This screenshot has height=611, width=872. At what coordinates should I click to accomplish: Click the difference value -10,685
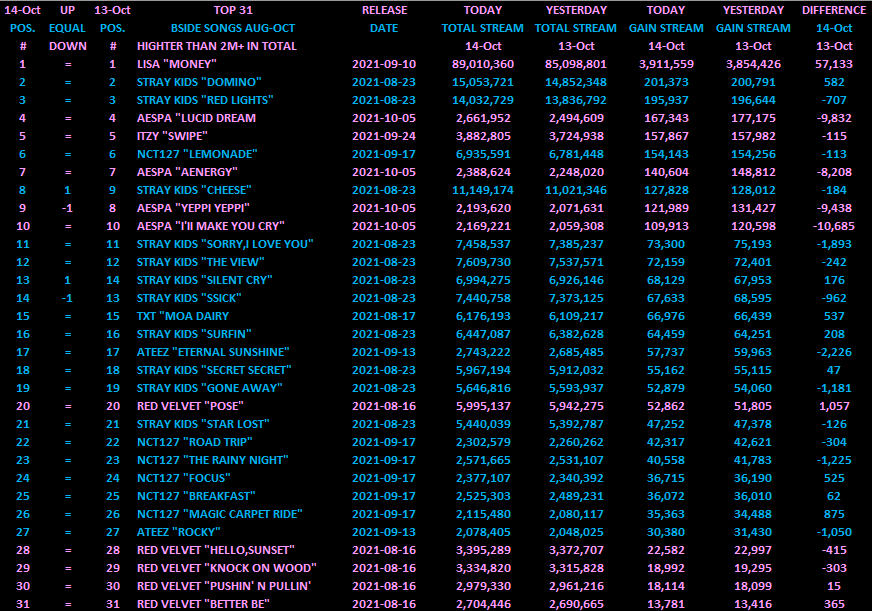click(834, 226)
